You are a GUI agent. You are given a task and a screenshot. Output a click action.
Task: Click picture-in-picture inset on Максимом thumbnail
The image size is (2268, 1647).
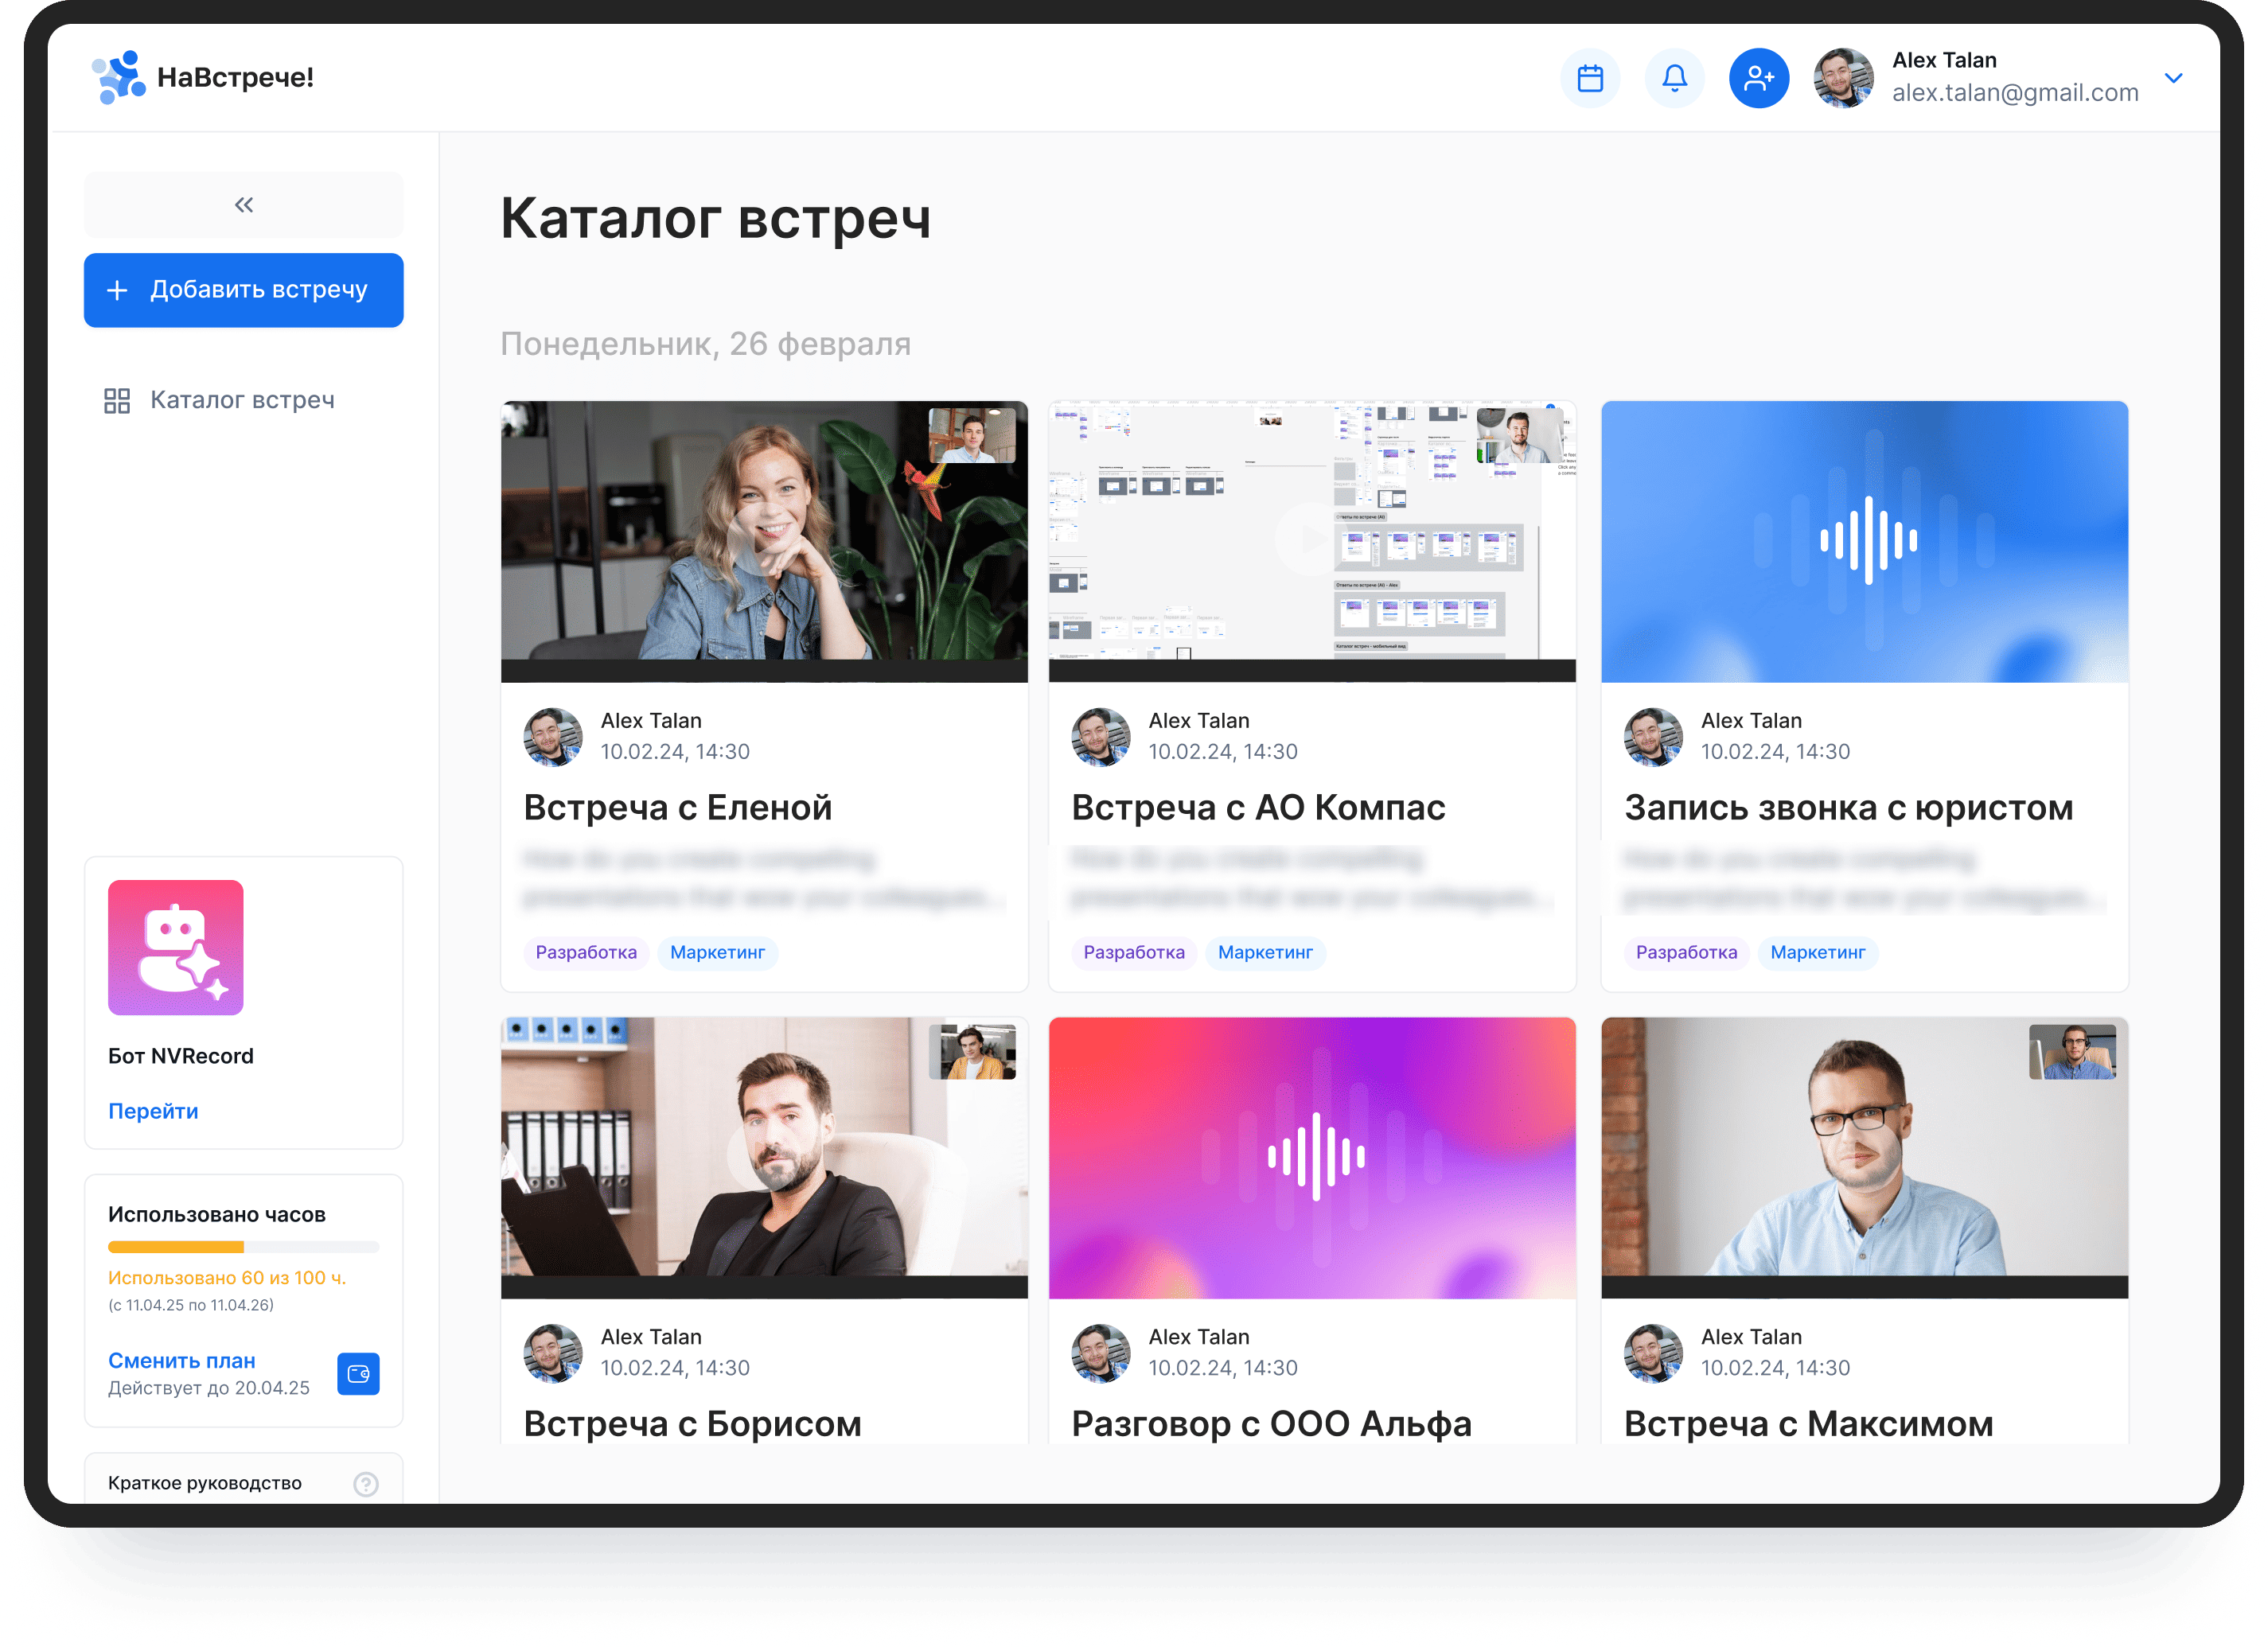2072,1051
